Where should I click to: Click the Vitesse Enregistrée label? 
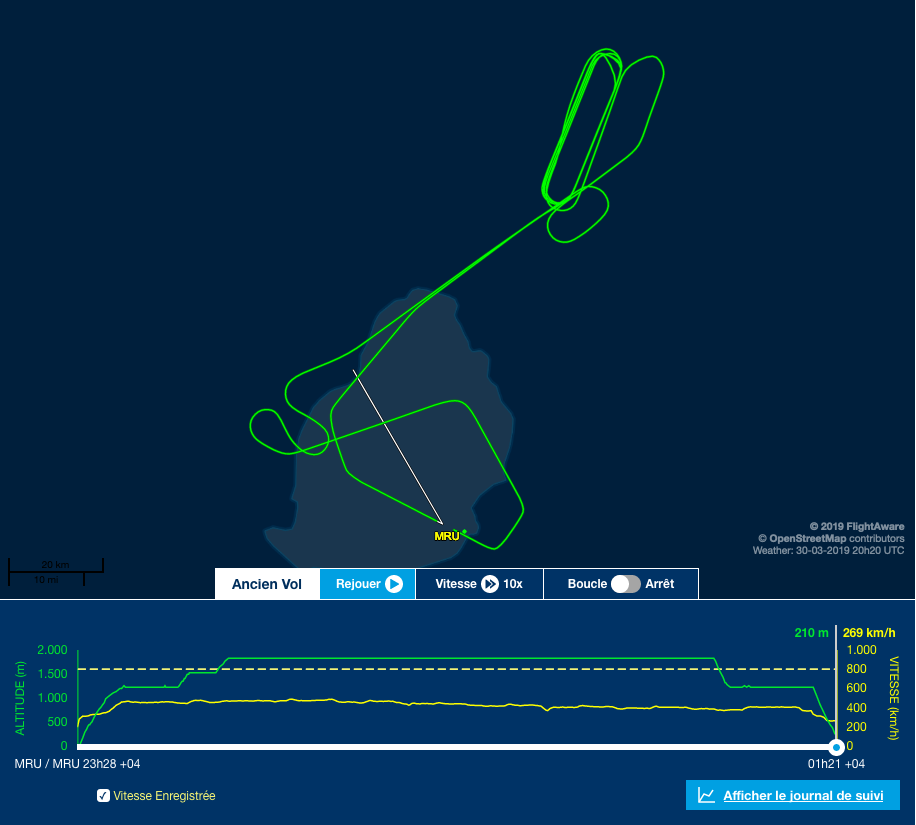click(164, 796)
